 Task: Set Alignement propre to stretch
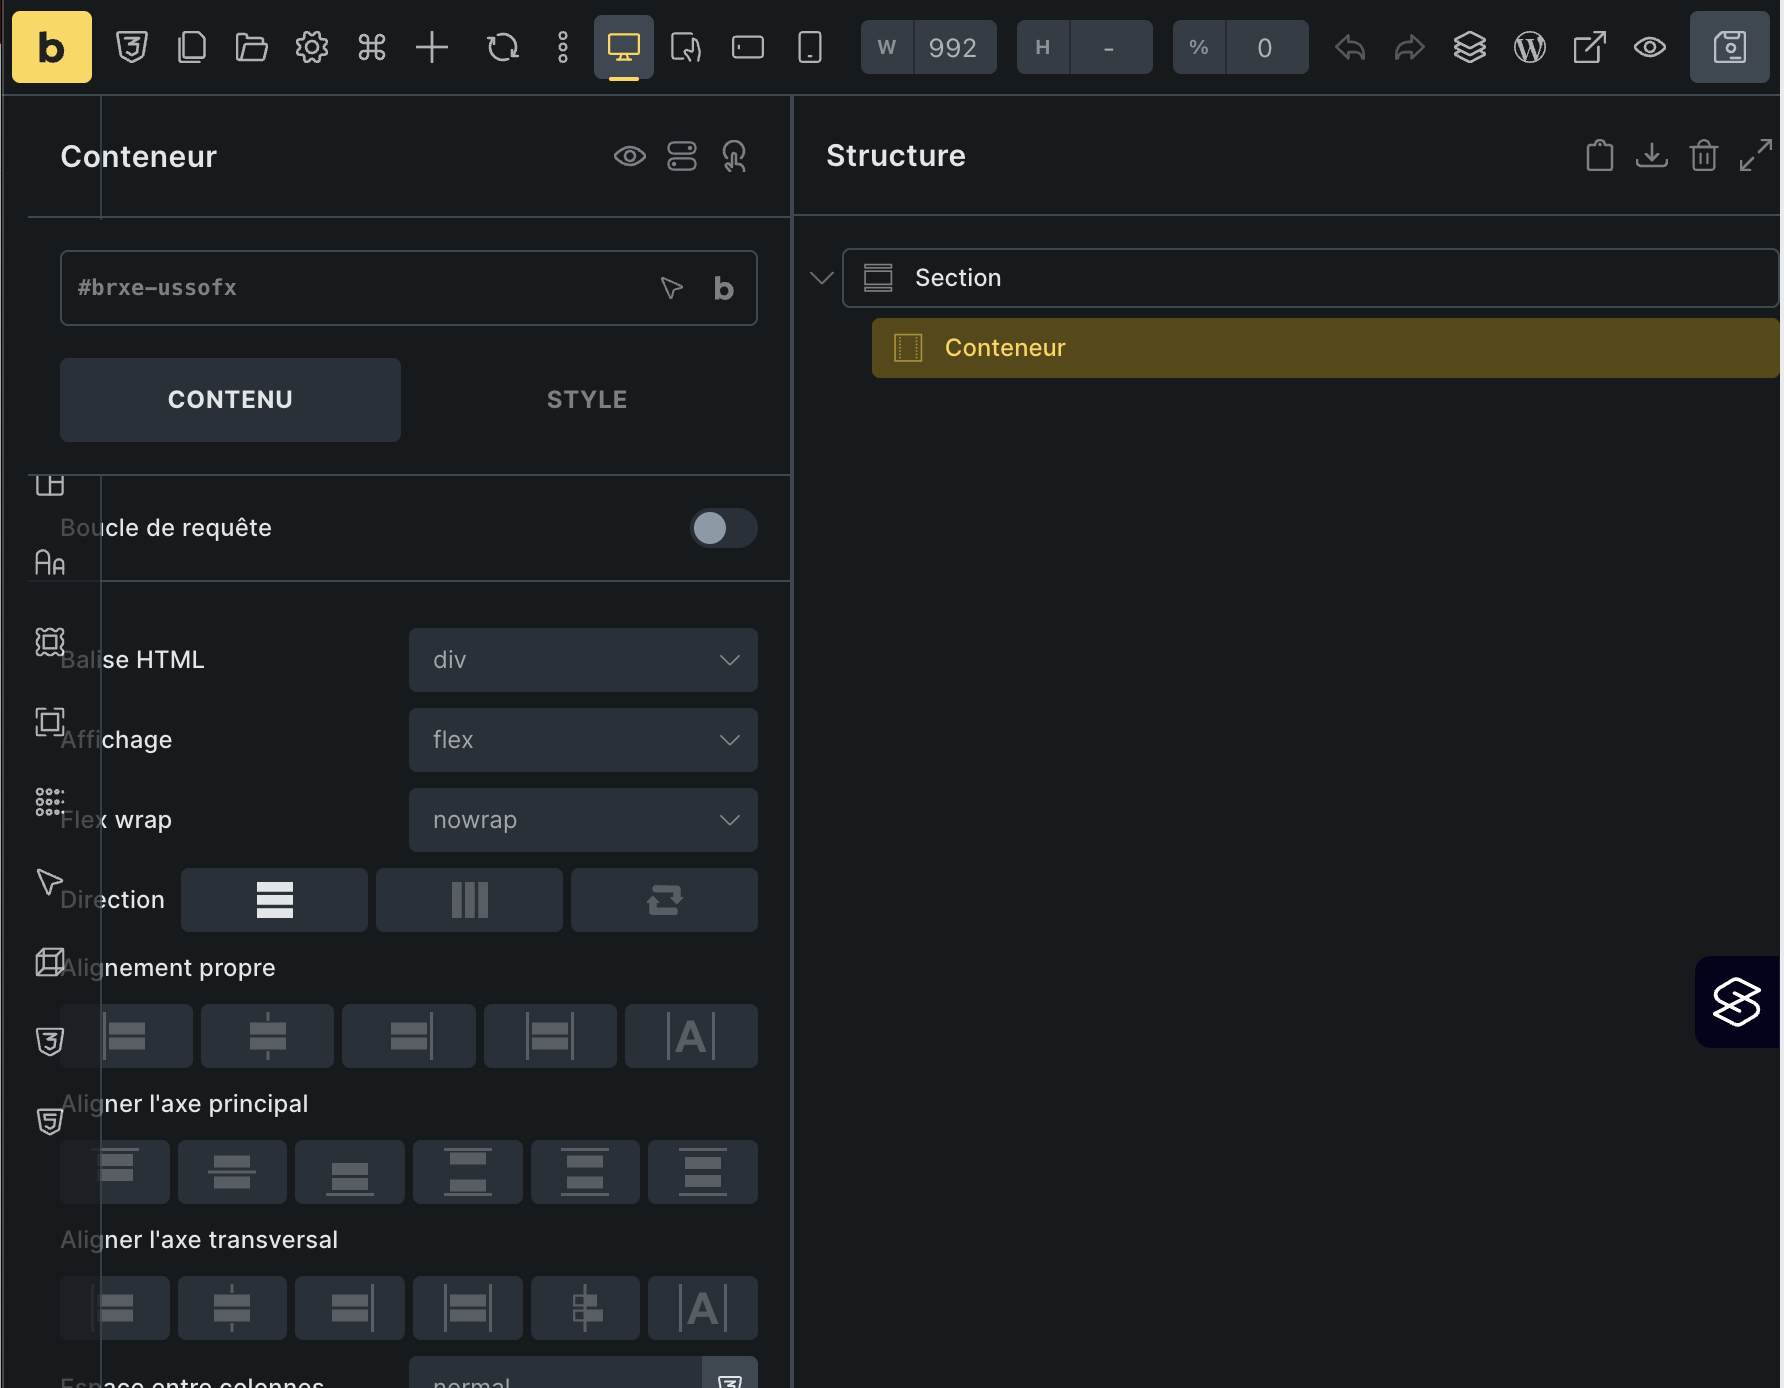550,1036
